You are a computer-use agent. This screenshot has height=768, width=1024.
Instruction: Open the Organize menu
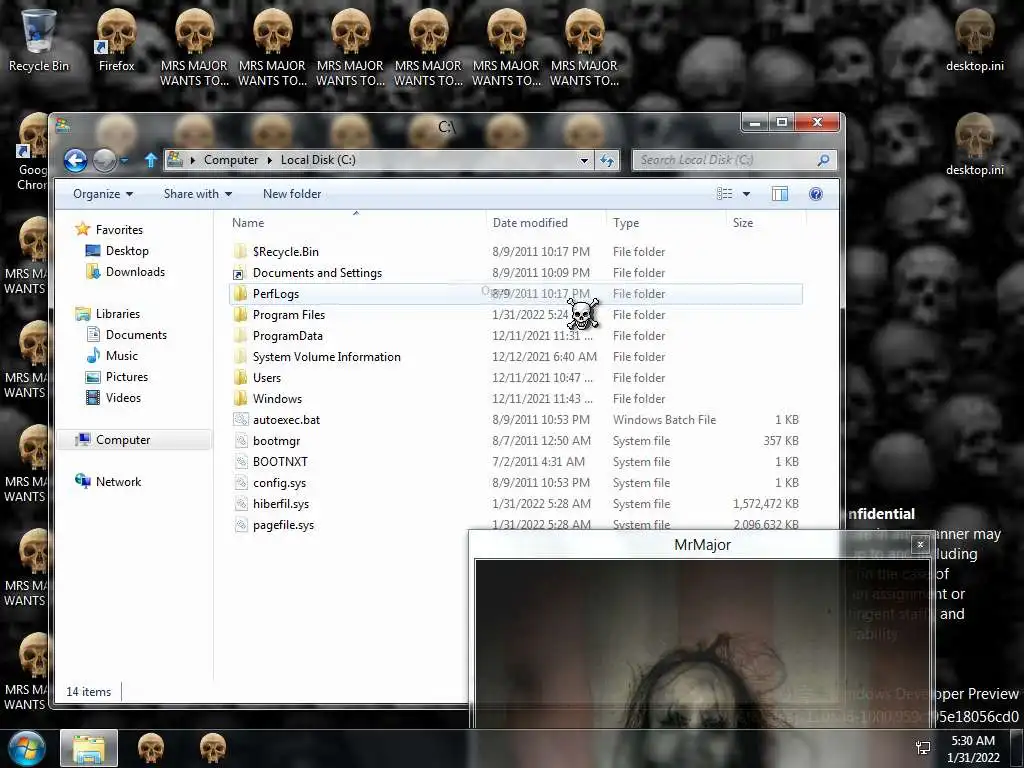click(x=103, y=194)
